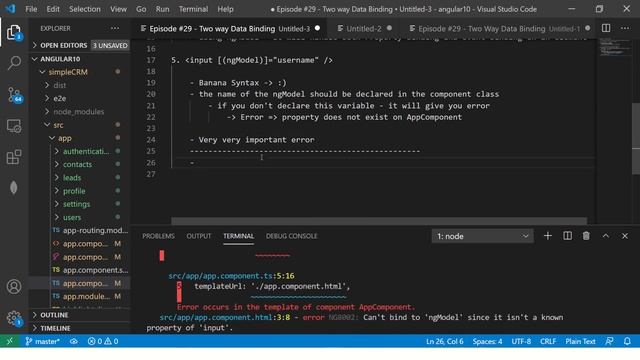Click the master branch indicator
The width and height of the screenshot is (640, 360).
(x=42, y=341)
